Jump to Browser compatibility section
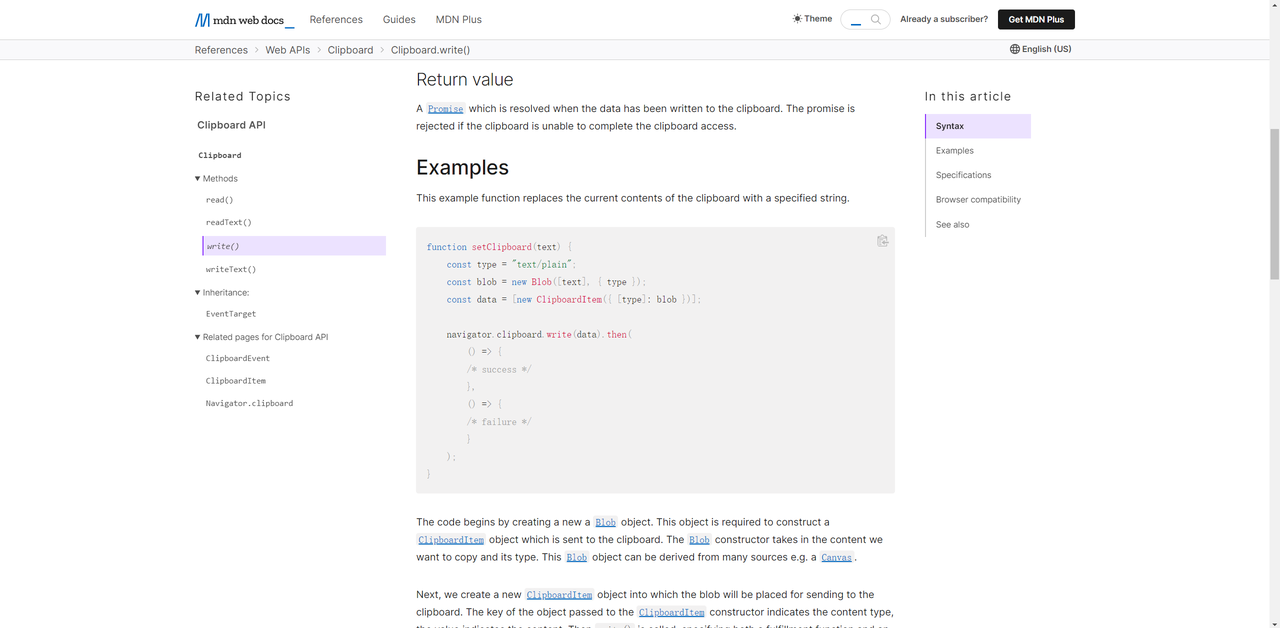 point(978,200)
